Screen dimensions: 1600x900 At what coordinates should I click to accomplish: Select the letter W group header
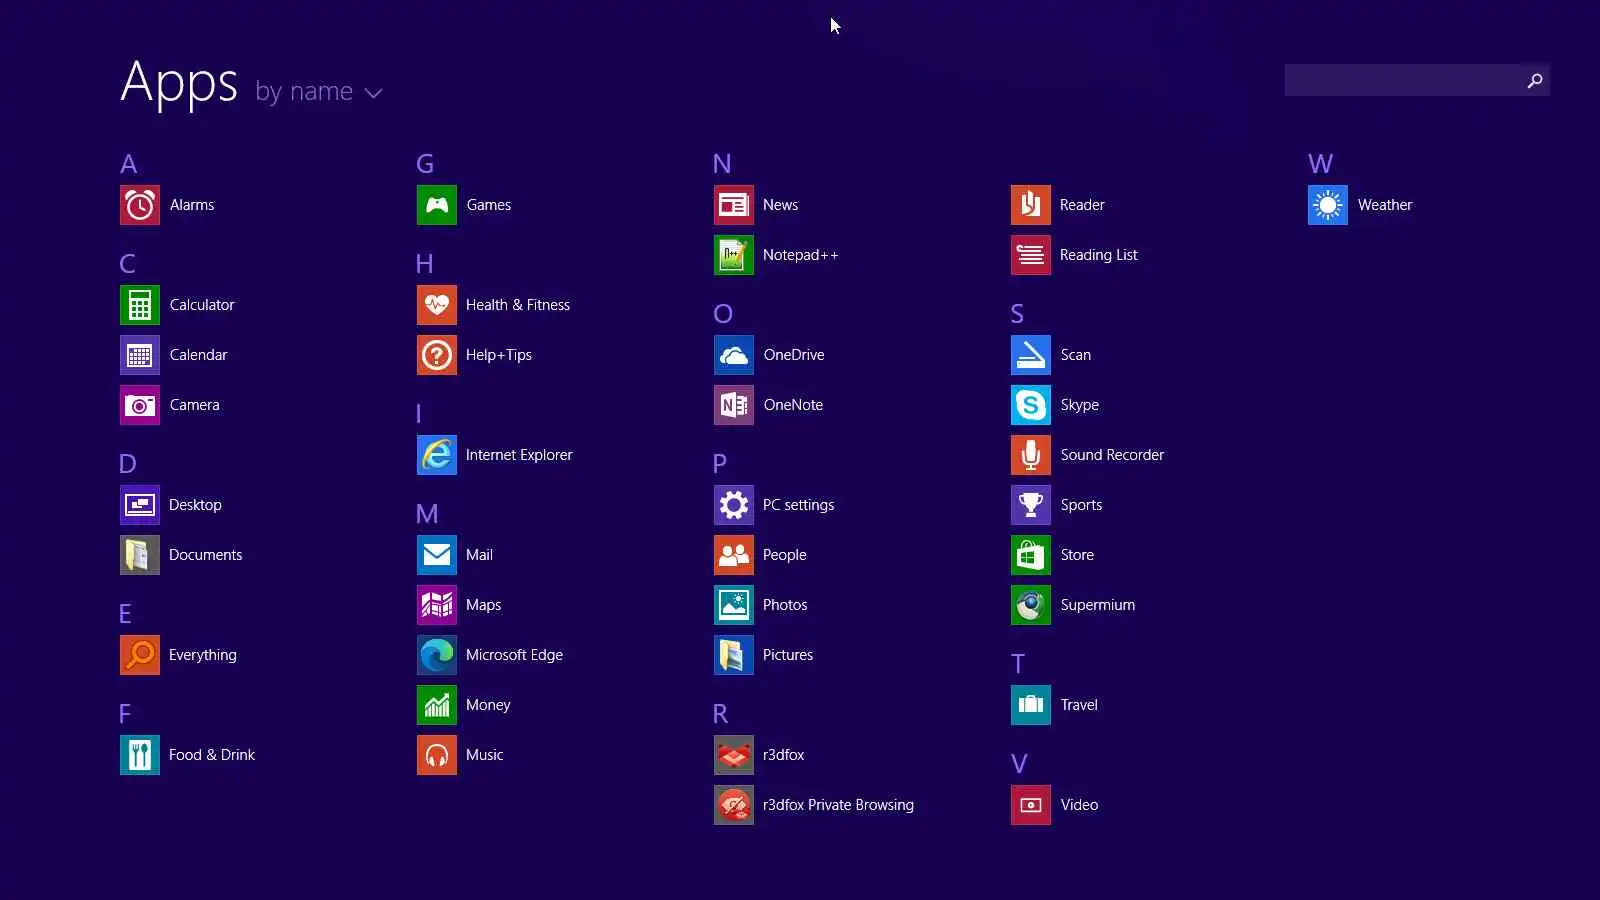point(1320,164)
